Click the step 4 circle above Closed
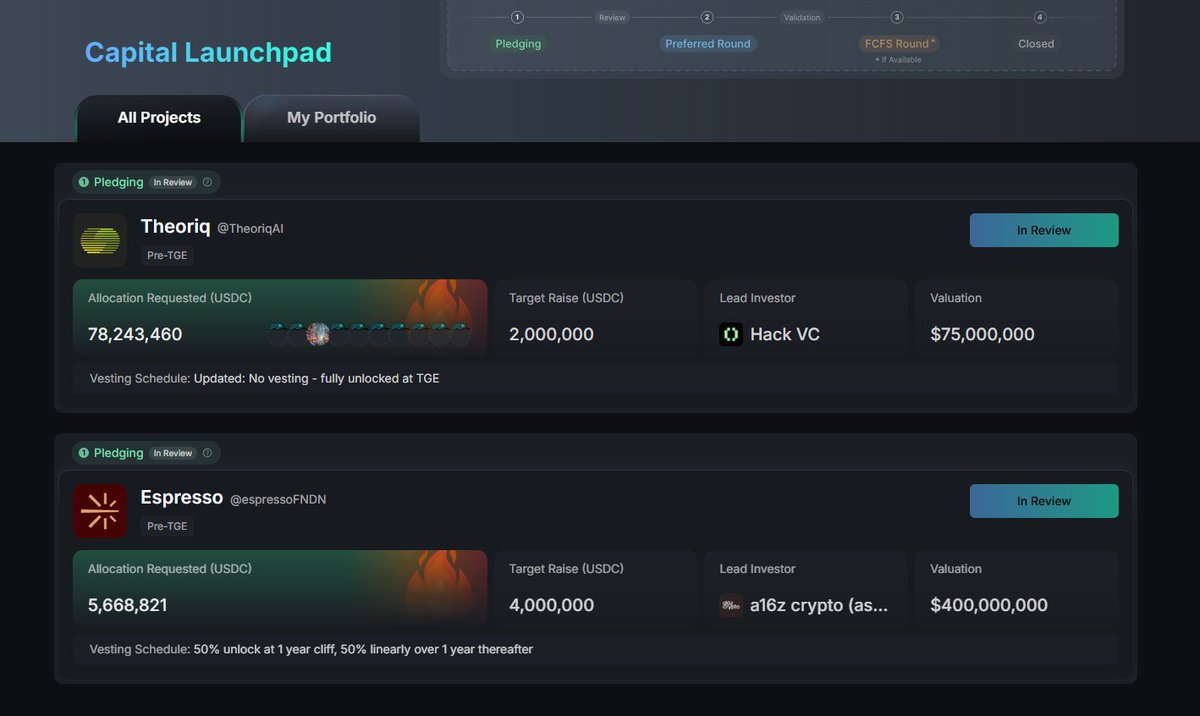 (1040, 17)
